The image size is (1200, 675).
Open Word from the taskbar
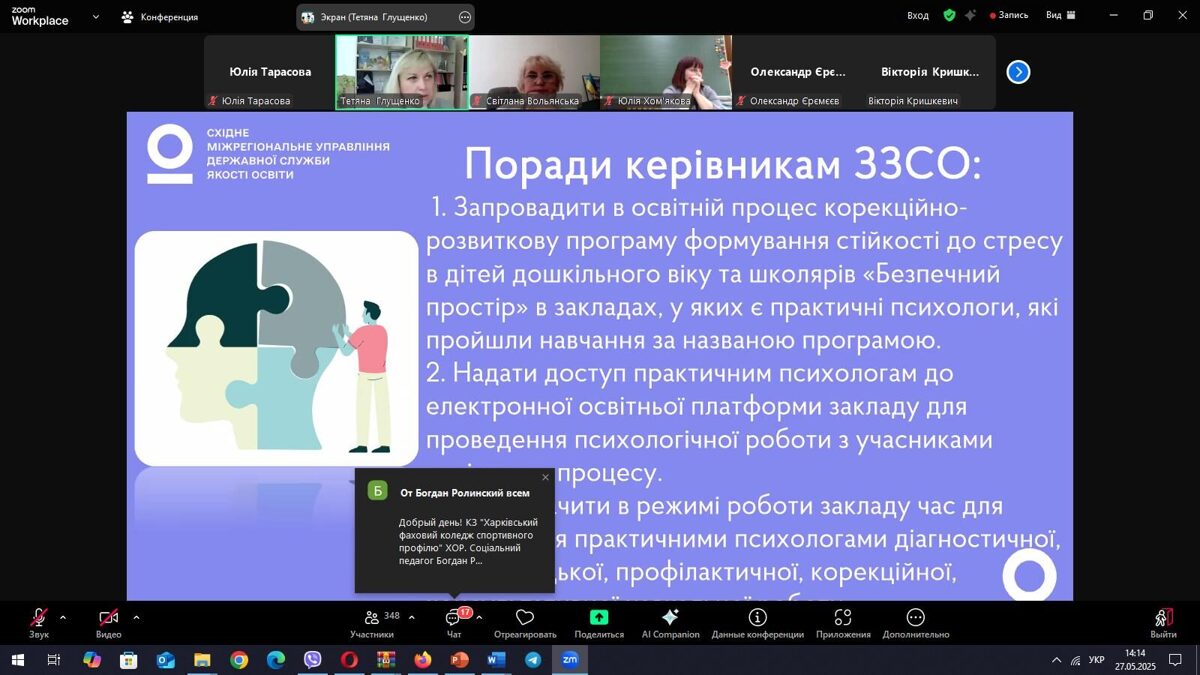tap(496, 660)
